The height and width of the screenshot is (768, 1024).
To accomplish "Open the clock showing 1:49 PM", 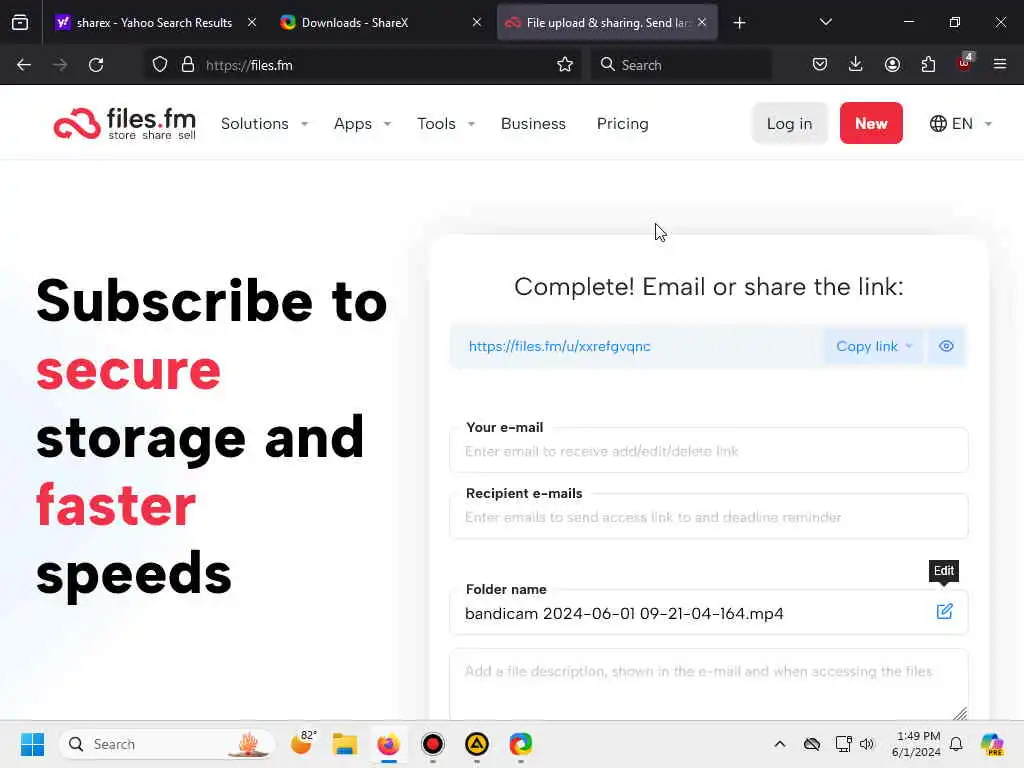I will point(916,744).
